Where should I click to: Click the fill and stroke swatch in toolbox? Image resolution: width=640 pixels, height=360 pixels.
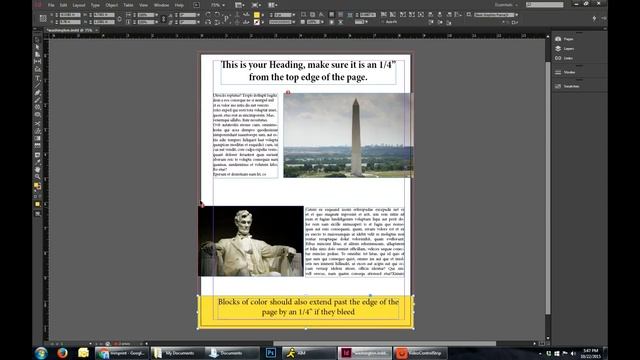37,187
